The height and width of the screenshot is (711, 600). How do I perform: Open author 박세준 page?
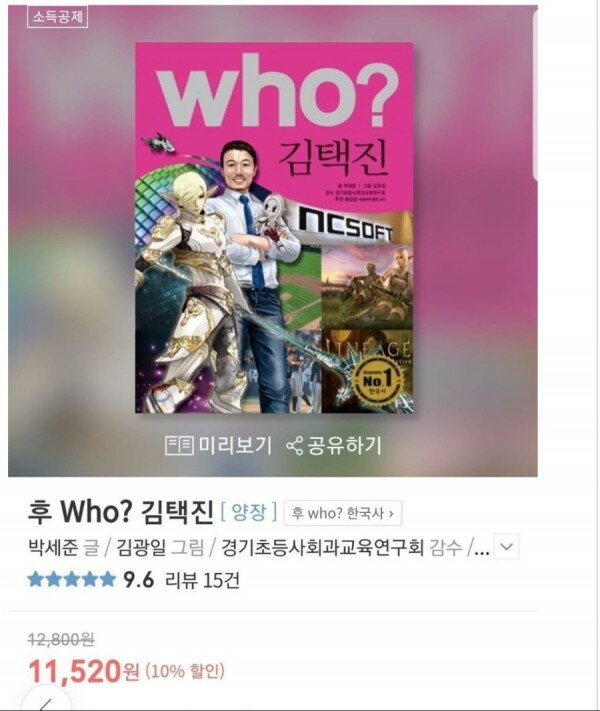point(53,547)
